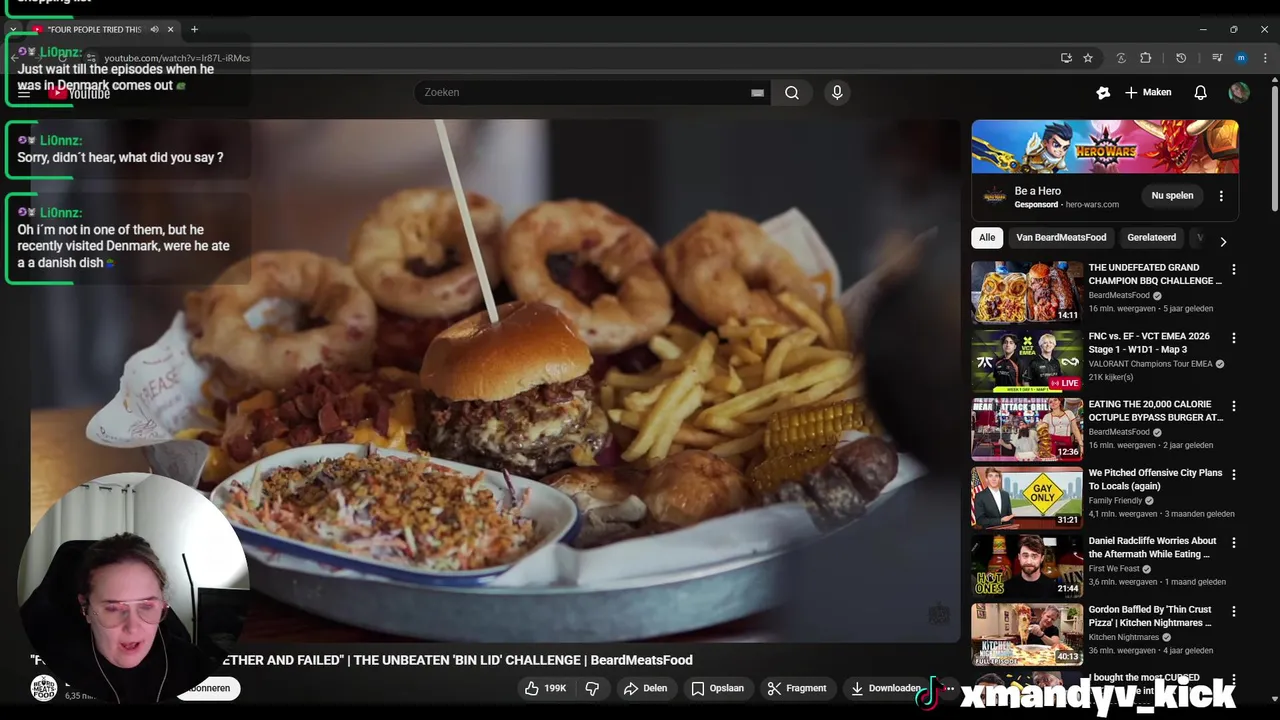1280x720 pixels.
Task: Open the Chrome extensions puzzle icon
Action: pyautogui.click(x=1146, y=58)
